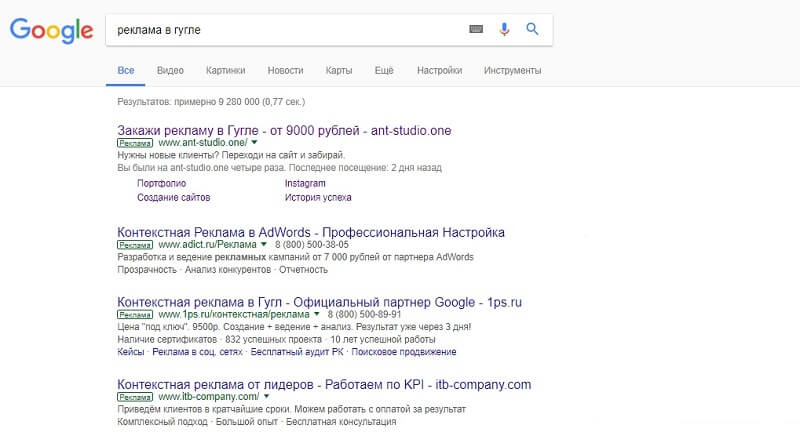Open the Новости tab
This screenshot has width=800, height=443.
(286, 71)
